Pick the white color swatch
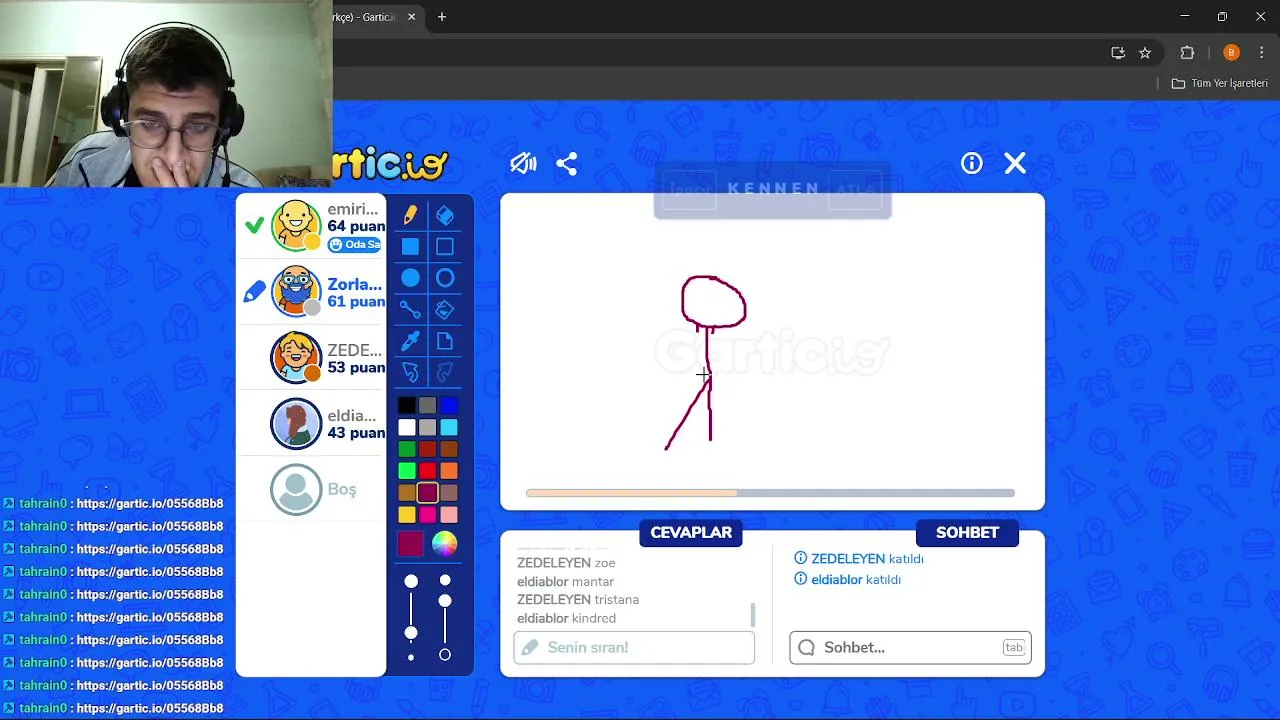The width and height of the screenshot is (1280, 720). point(406,427)
